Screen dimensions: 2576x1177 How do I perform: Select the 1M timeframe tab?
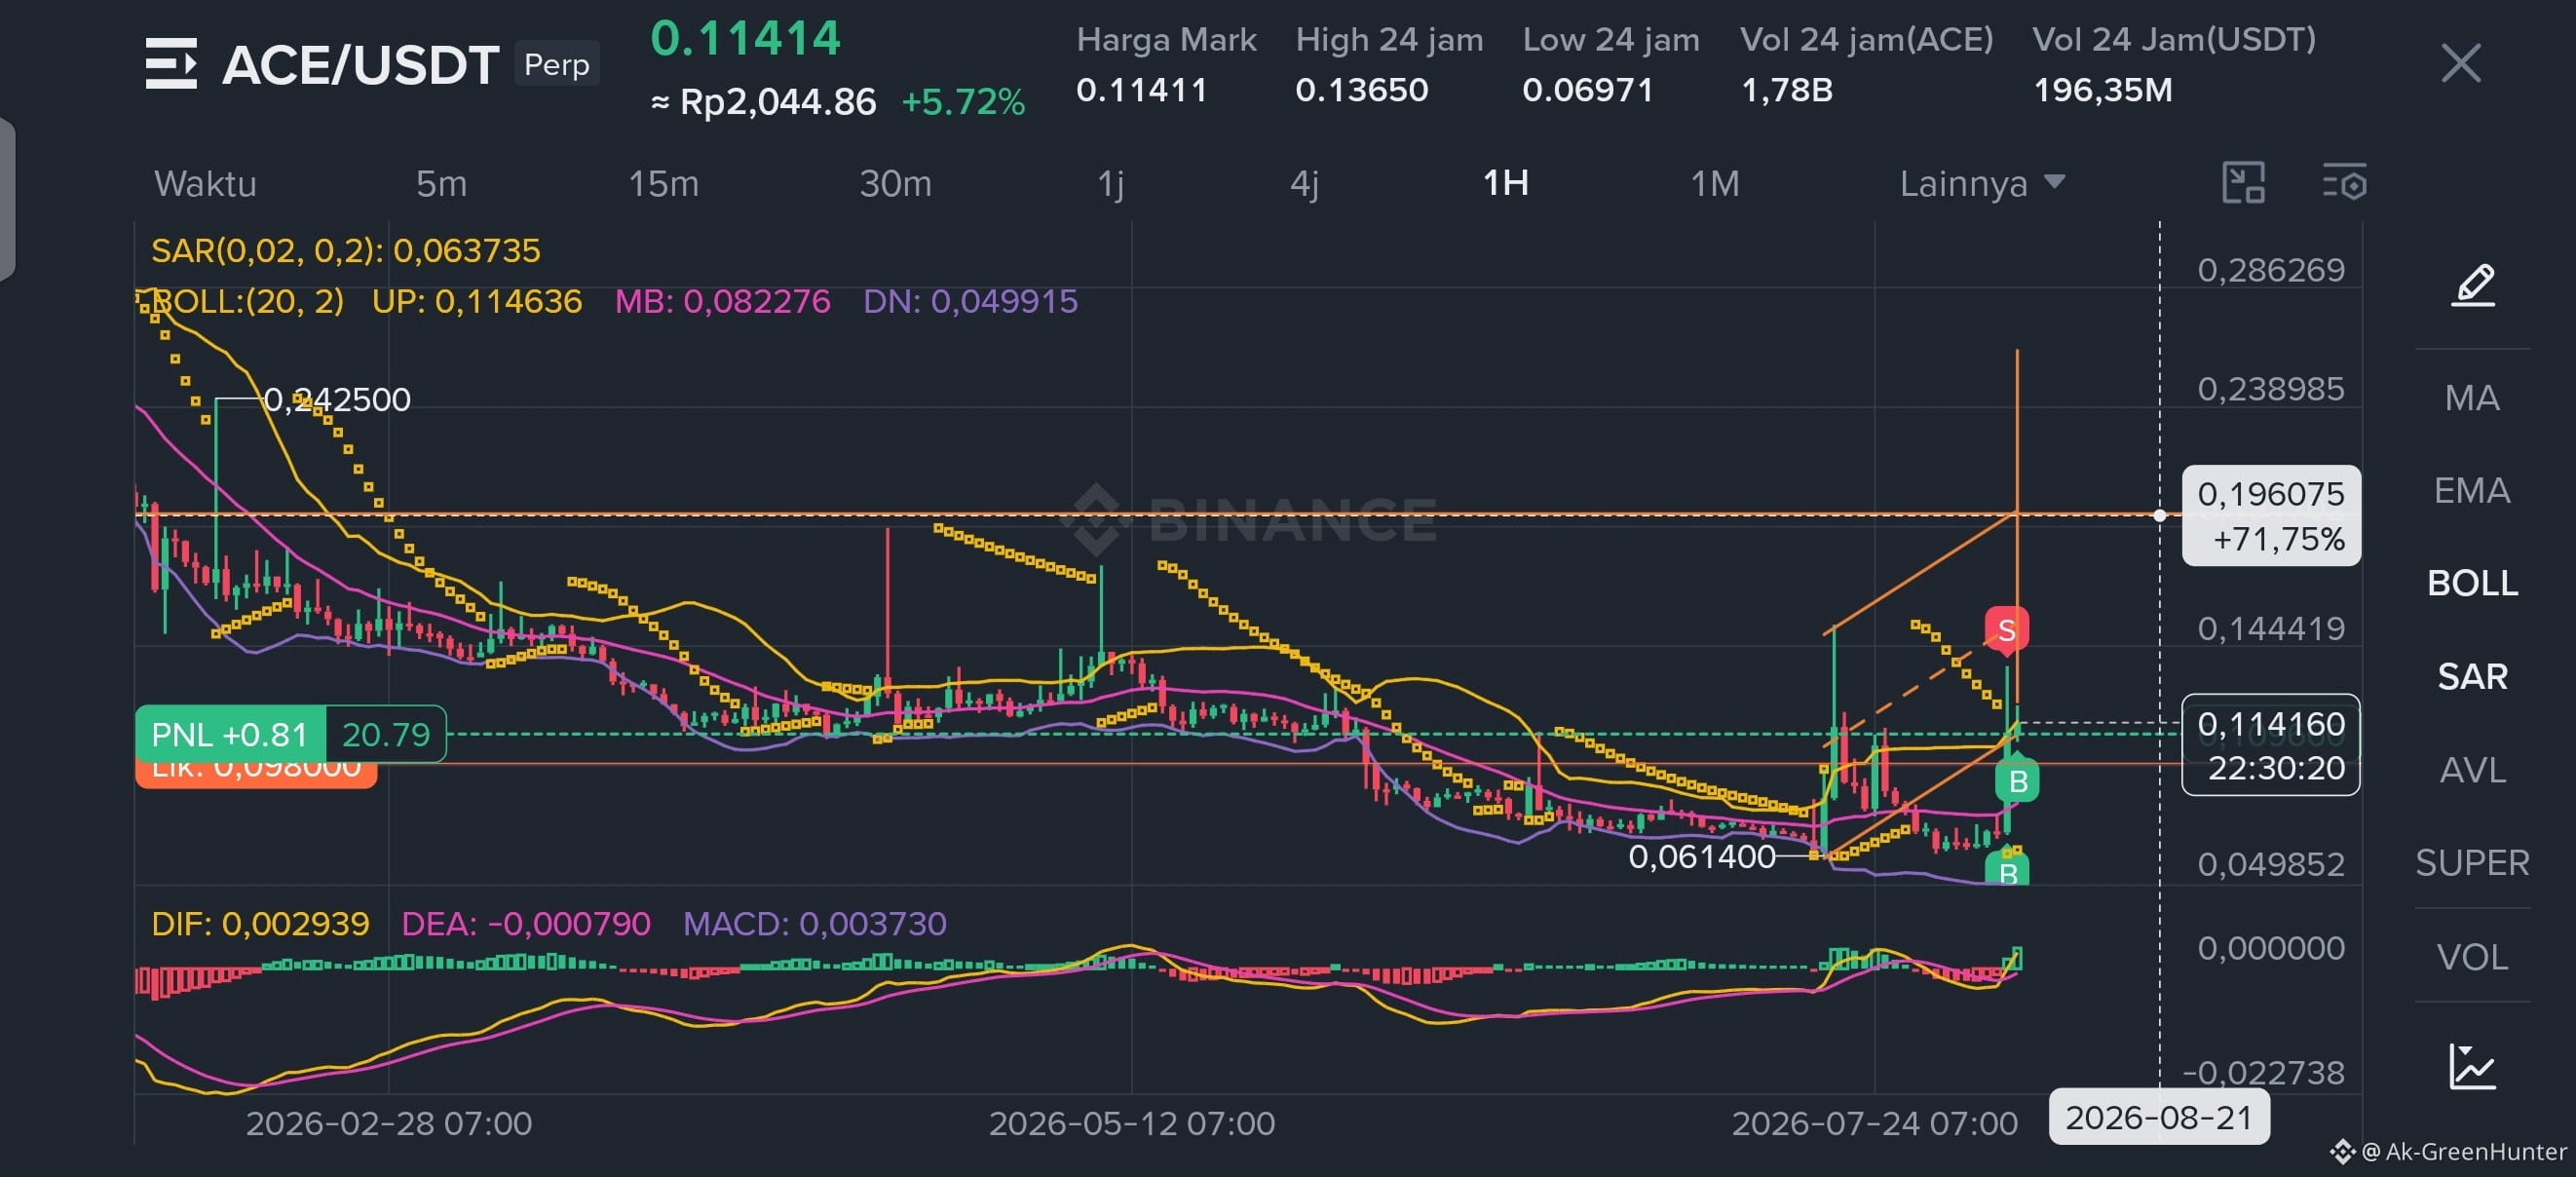pos(1714,183)
